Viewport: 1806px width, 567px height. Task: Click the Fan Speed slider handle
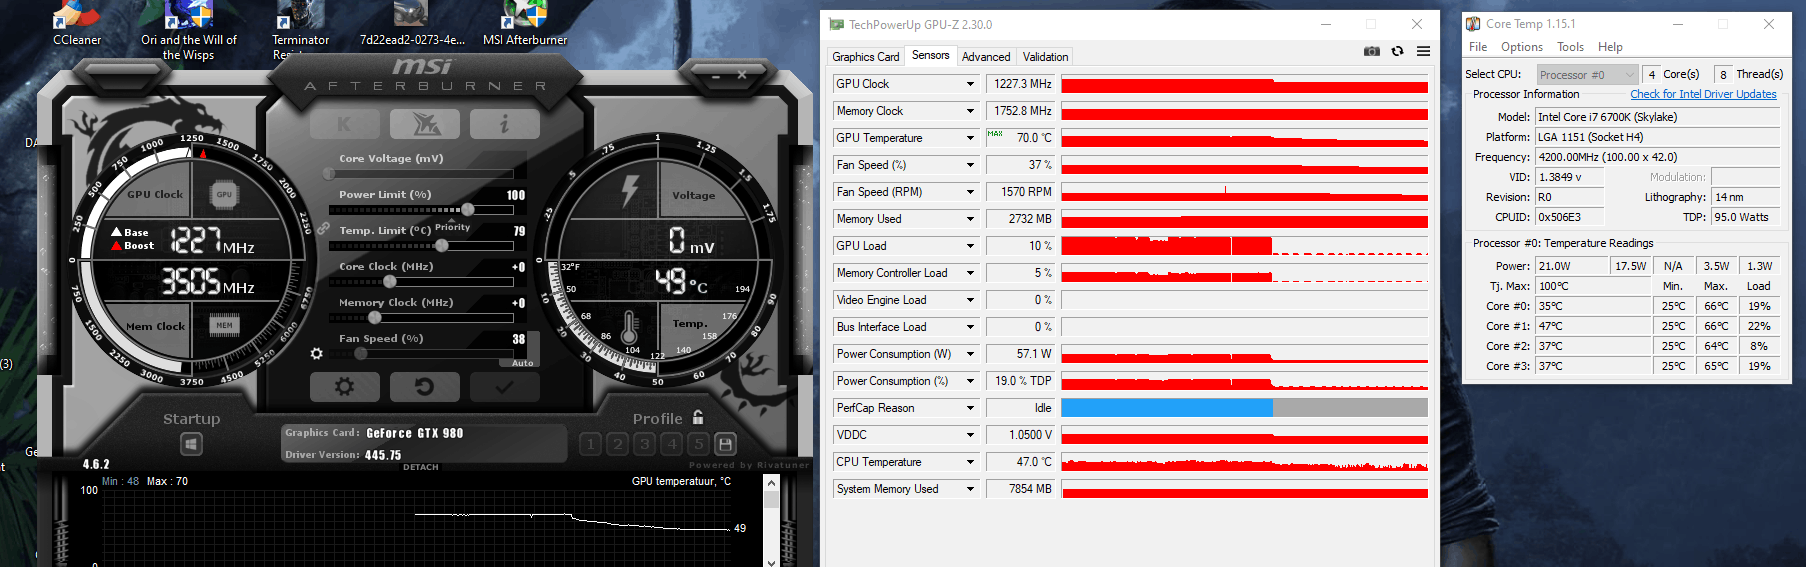[361, 354]
